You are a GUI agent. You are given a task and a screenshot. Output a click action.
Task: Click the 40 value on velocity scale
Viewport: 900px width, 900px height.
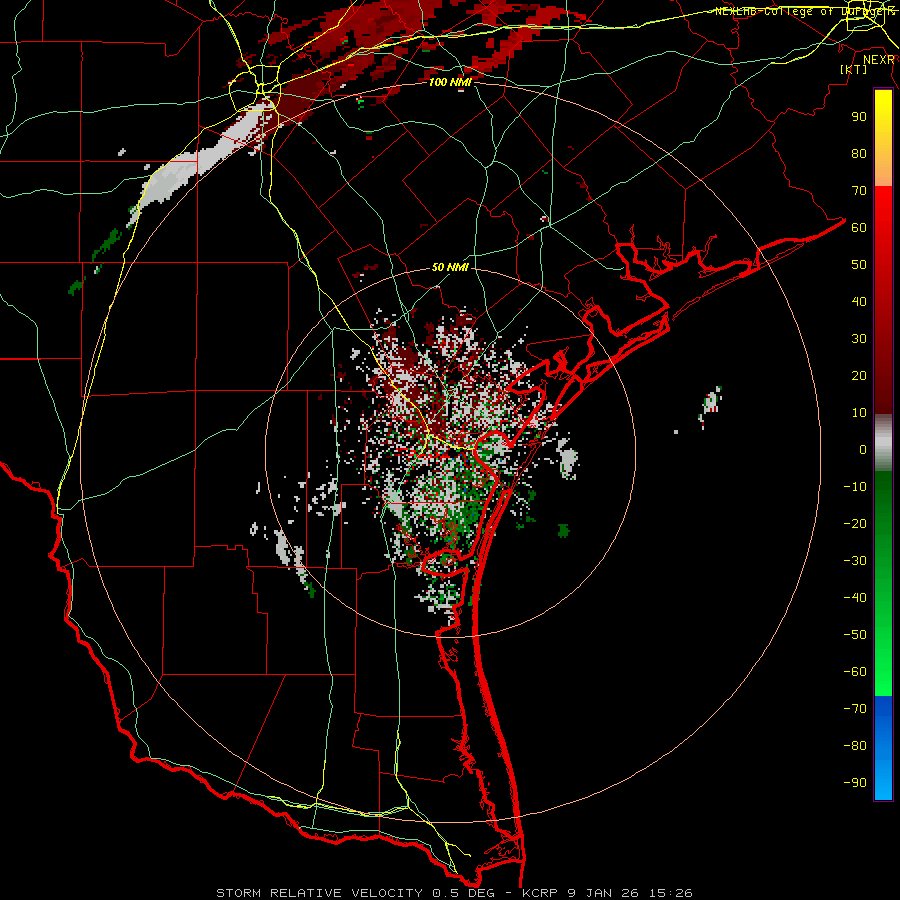click(859, 302)
